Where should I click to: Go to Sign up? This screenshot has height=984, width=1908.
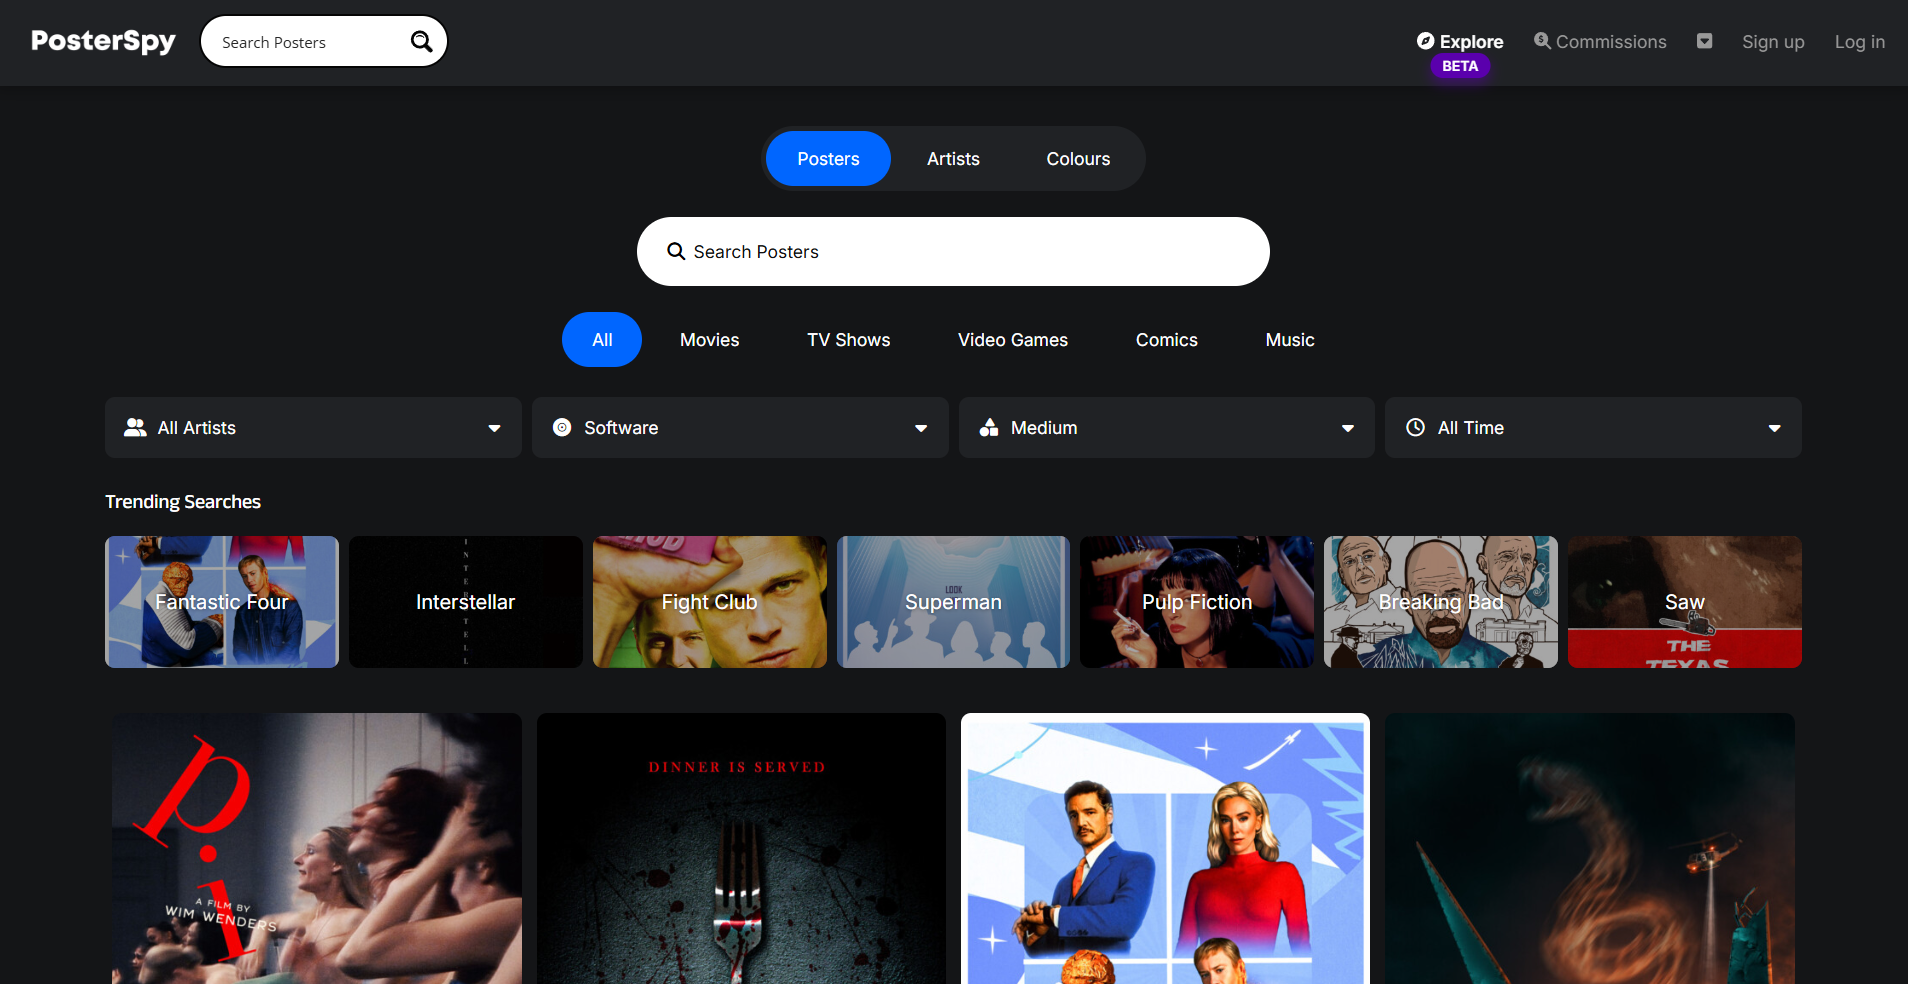click(1773, 42)
